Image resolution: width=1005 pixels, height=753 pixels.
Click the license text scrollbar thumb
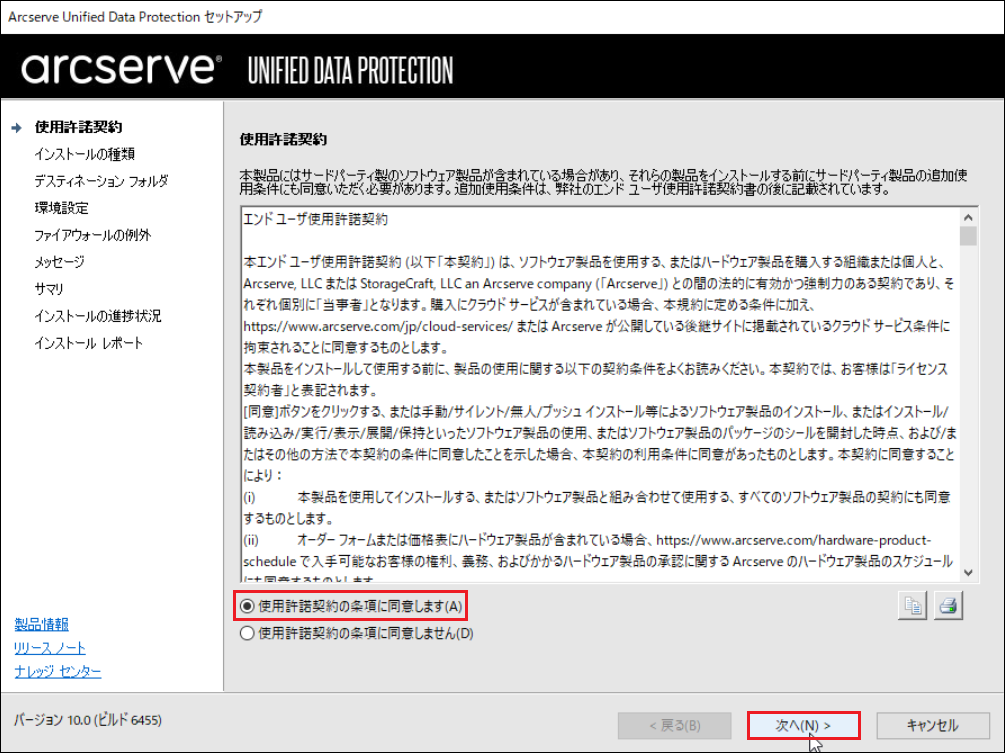coord(968,236)
